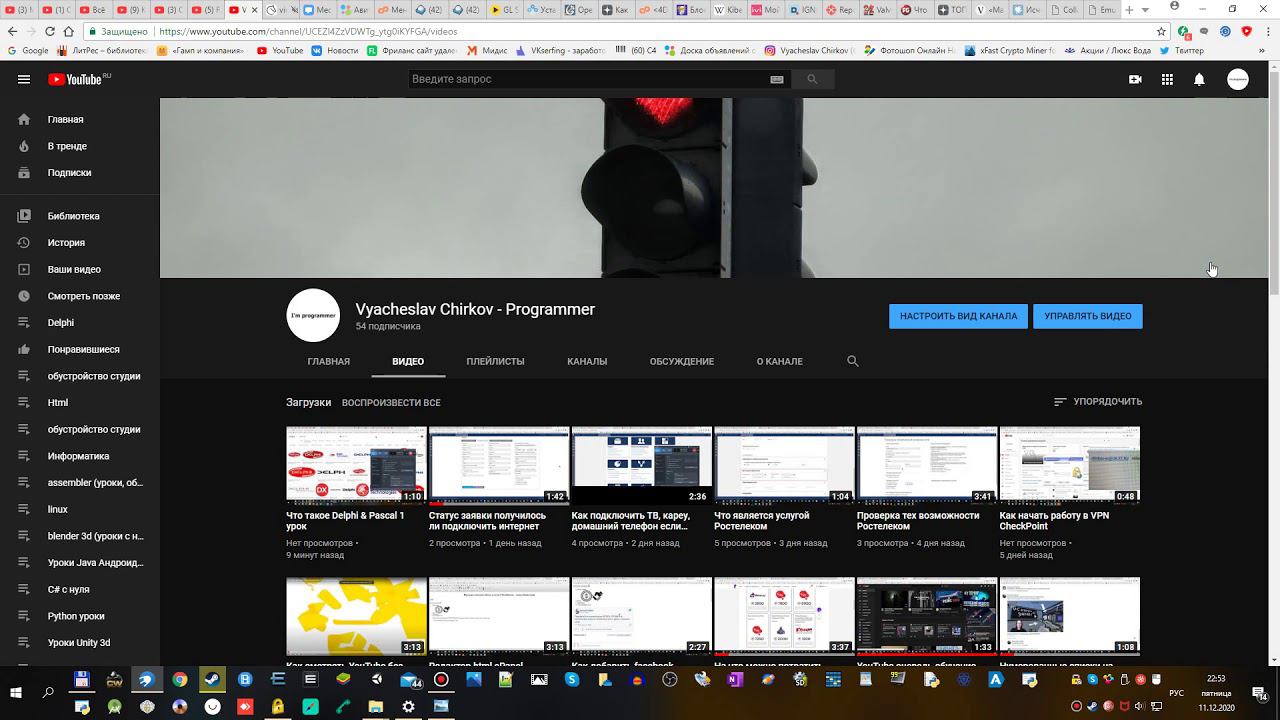Viewport: 1280px width, 720px height.
Task: Open the Информатика playlist in sidebar
Action: pyautogui.click(x=80, y=456)
